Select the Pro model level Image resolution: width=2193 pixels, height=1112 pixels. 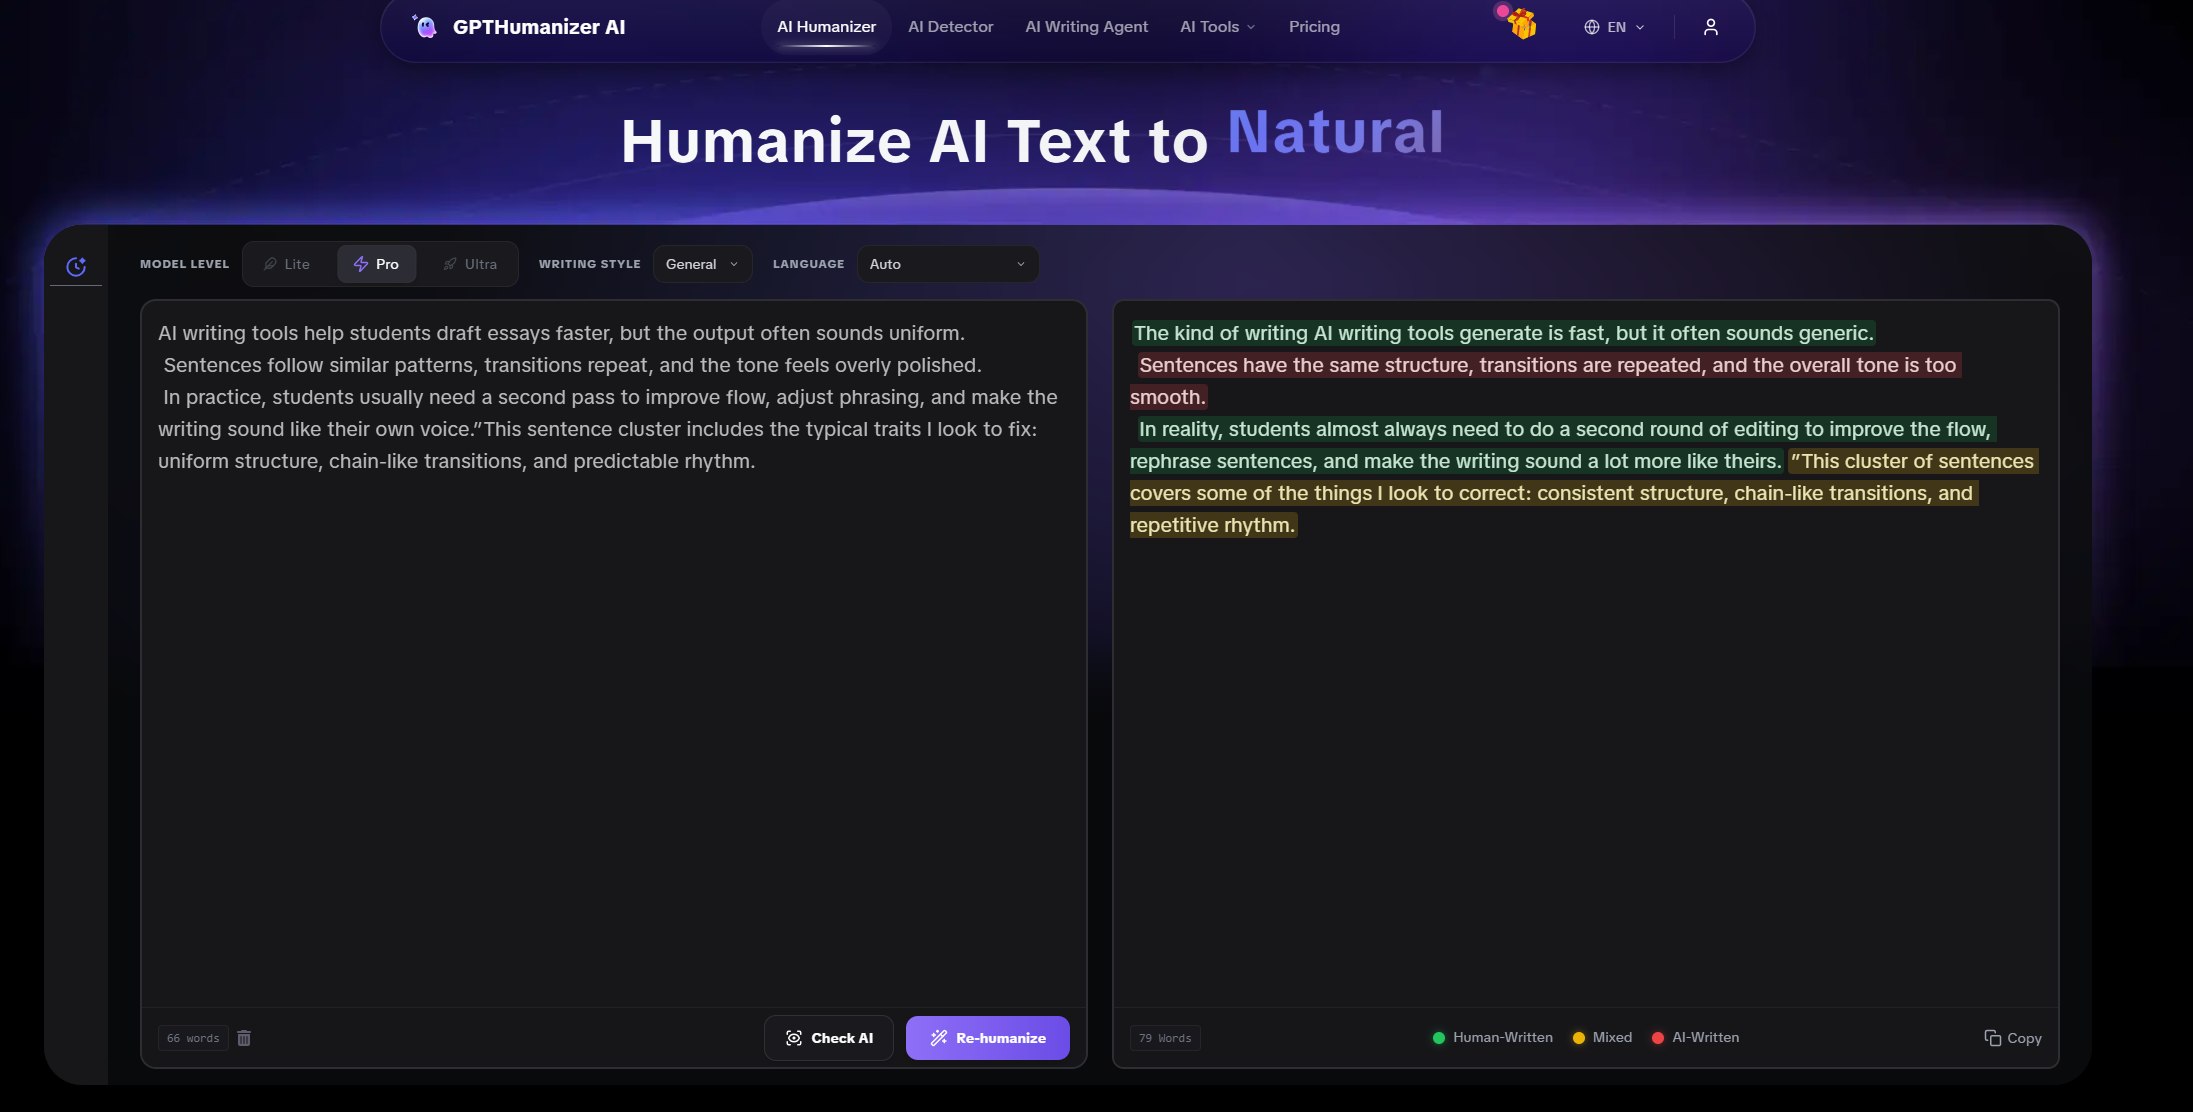tap(377, 264)
